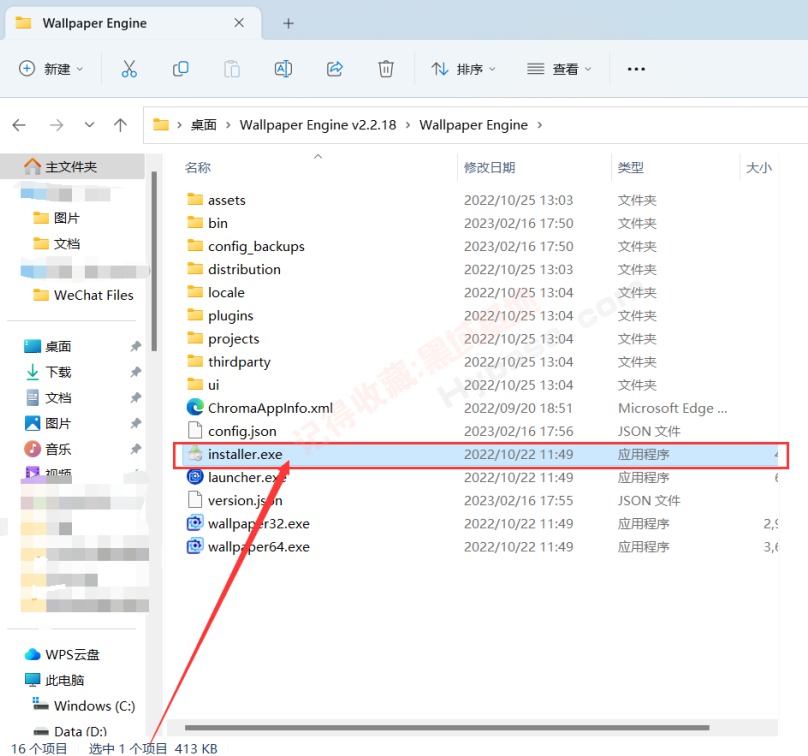Expand chevron before 桌面 in address bar
This screenshot has width=808, height=756.
179,125
